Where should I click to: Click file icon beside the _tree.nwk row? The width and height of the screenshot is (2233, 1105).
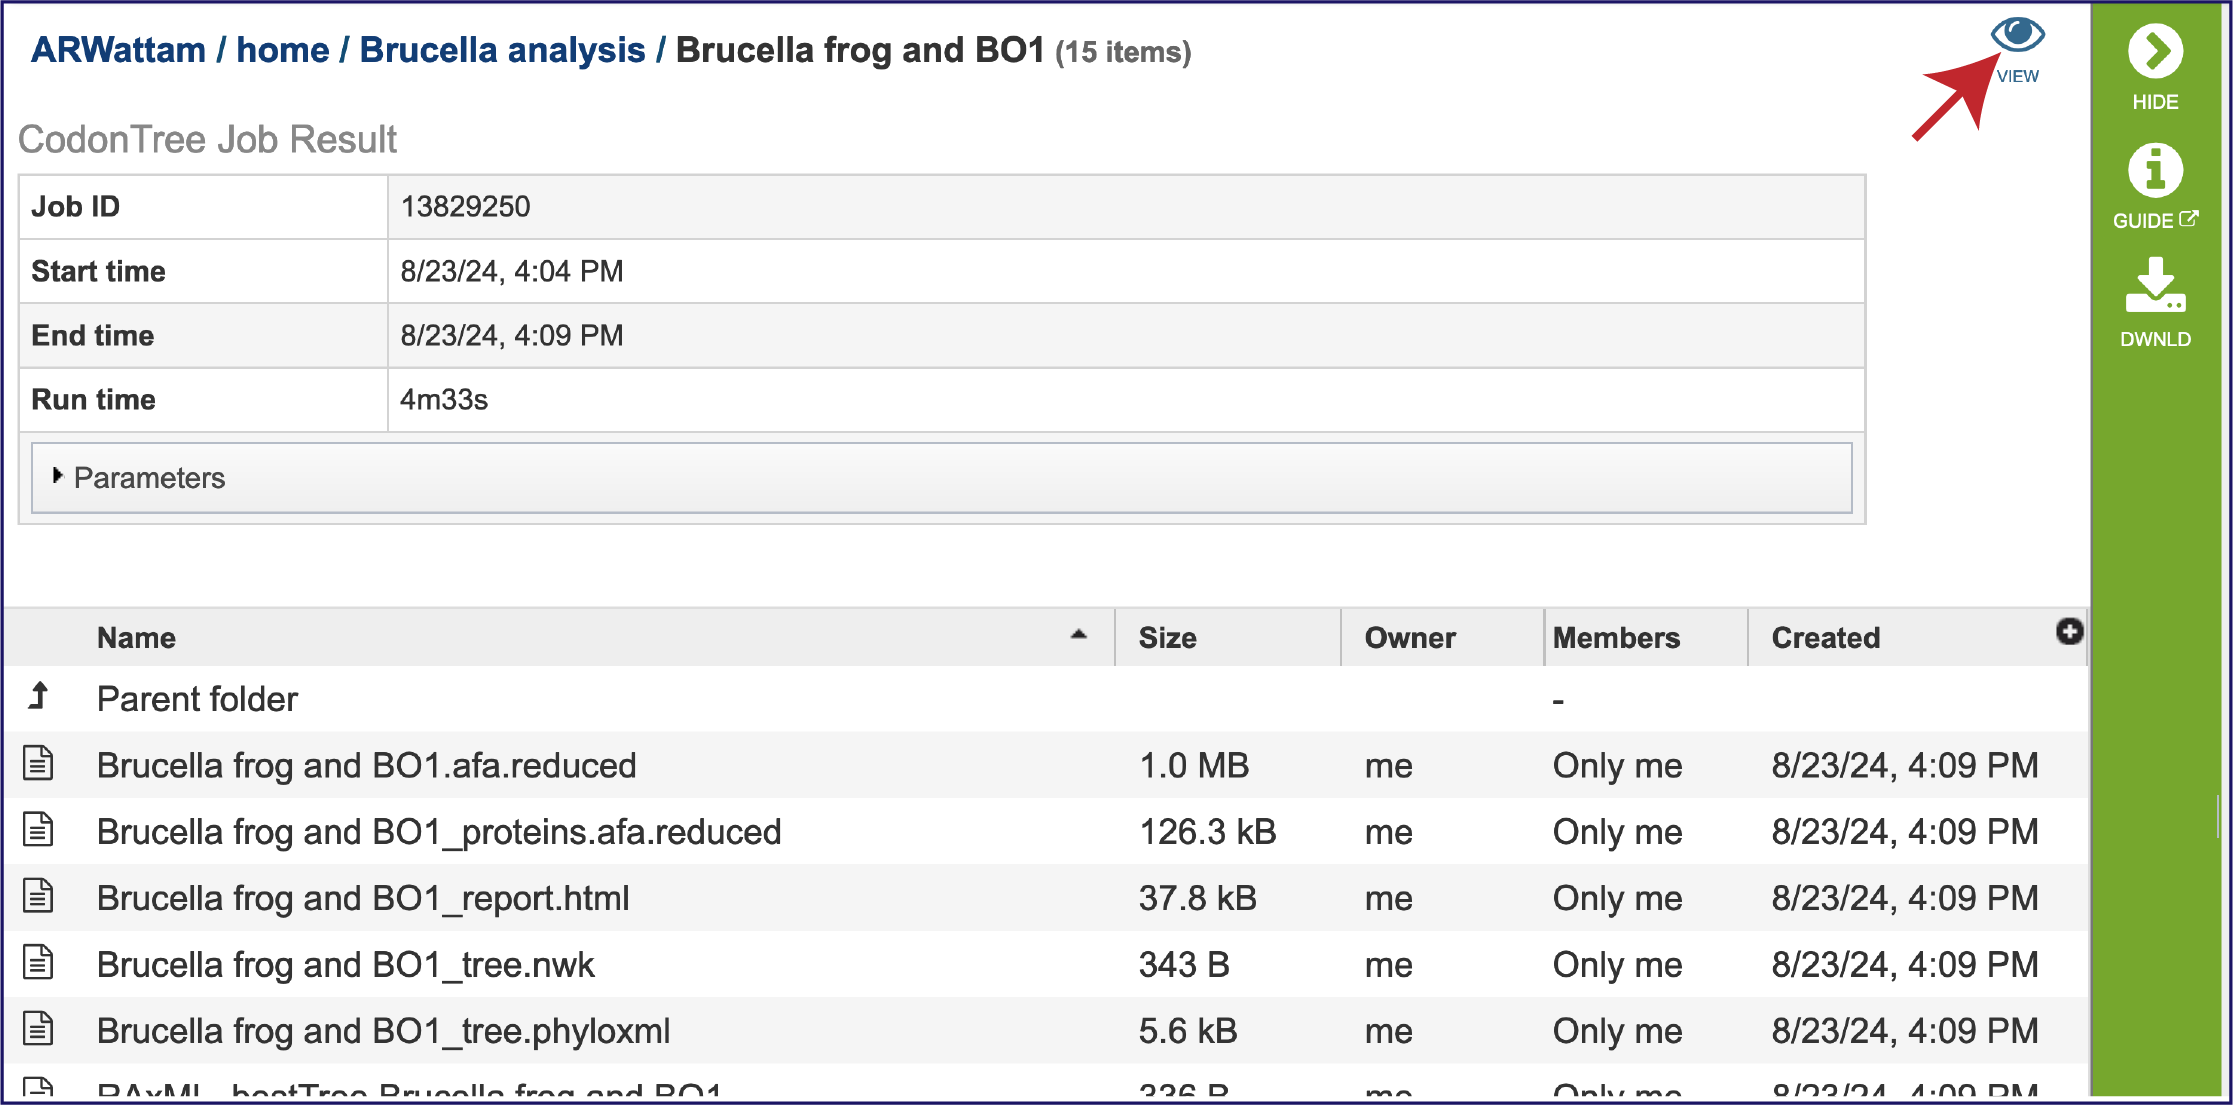pyautogui.click(x=38, y=963)
